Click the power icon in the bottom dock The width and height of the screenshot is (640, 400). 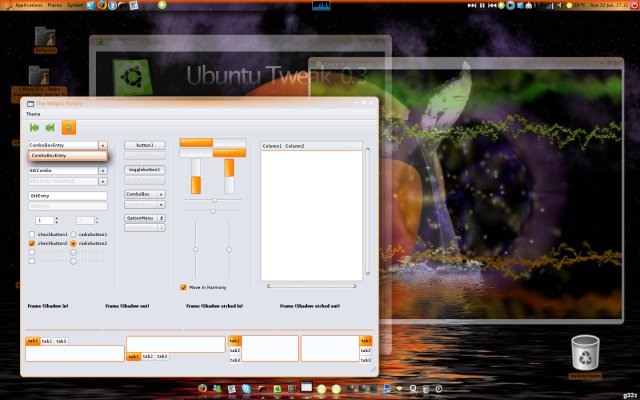(x=439, y=389)
